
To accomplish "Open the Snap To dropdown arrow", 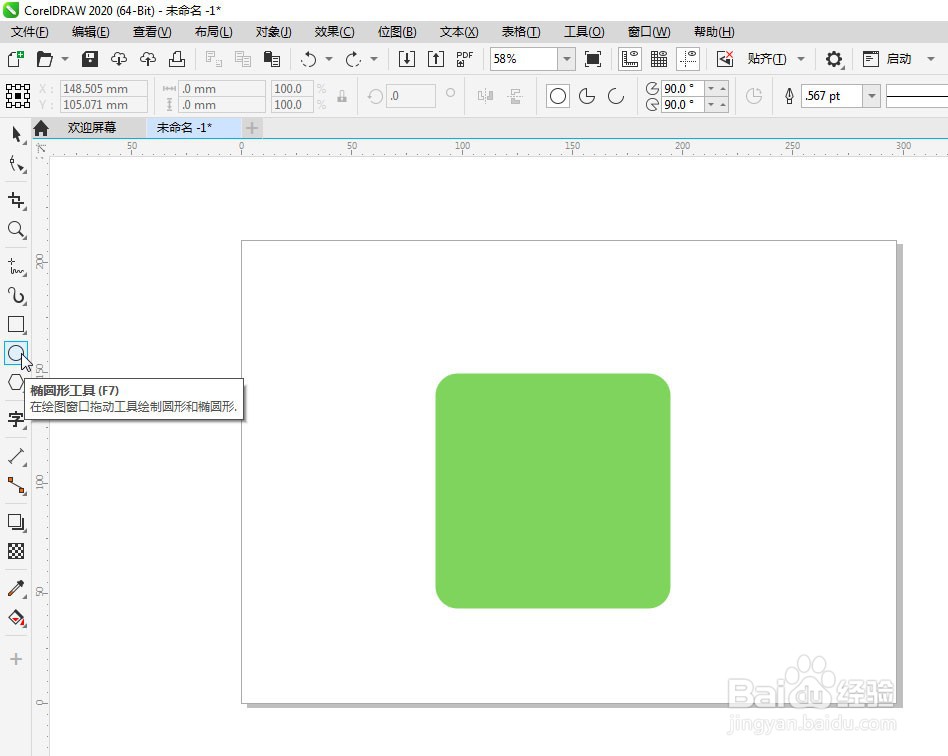I will click(x=801, y=59).
